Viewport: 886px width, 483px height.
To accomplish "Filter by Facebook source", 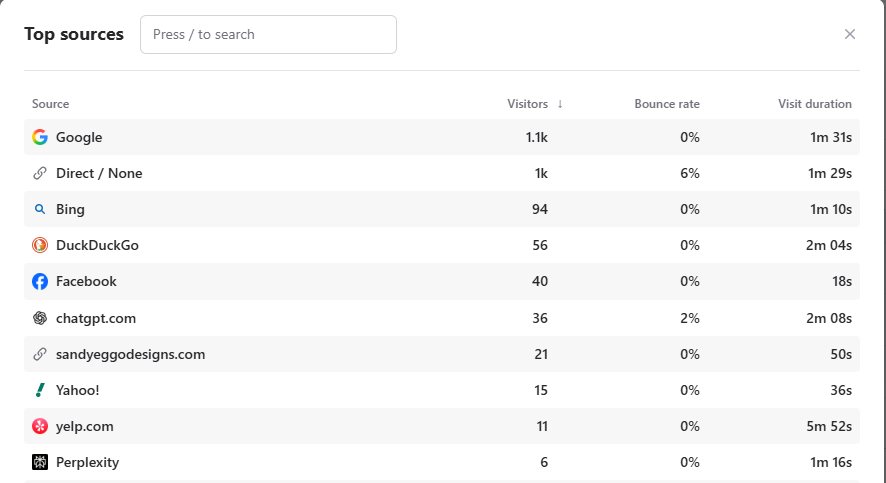I will pyautogui.click(x=86, y=281).
